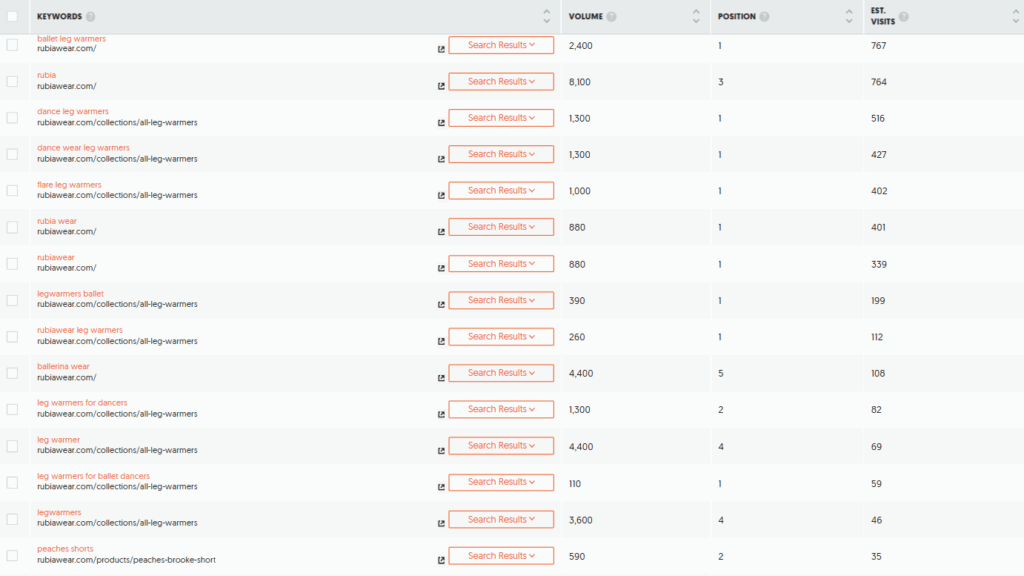Check the box for rubia wear

[12, 227]
